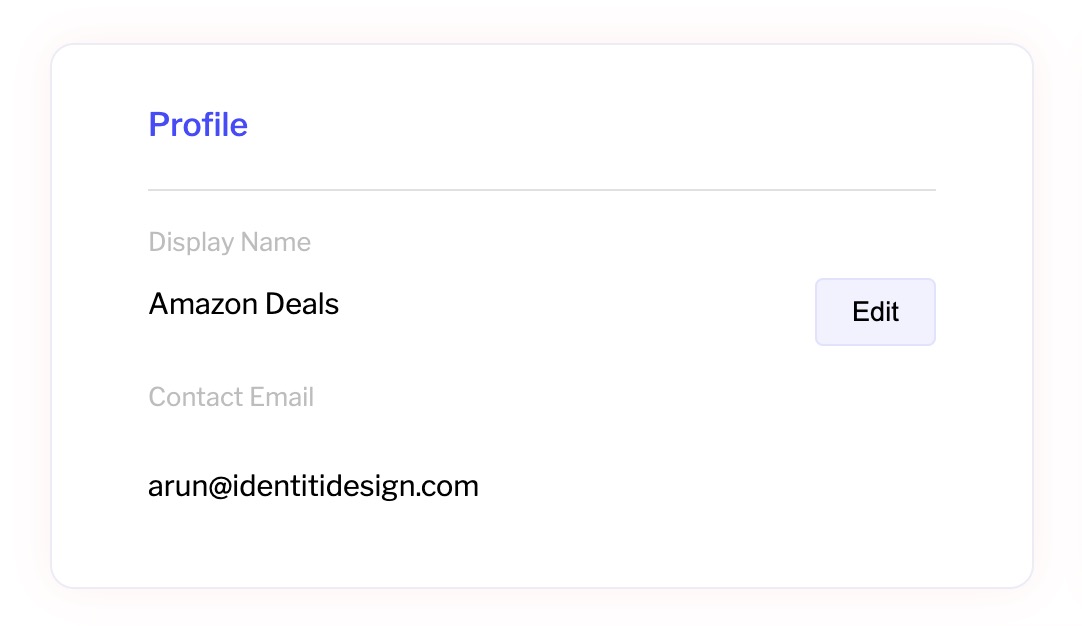The height and width of the screenshot is (626, 1082).
Task: Click the word "Amazon" in the display name
Action: click(x=205, y=304)
